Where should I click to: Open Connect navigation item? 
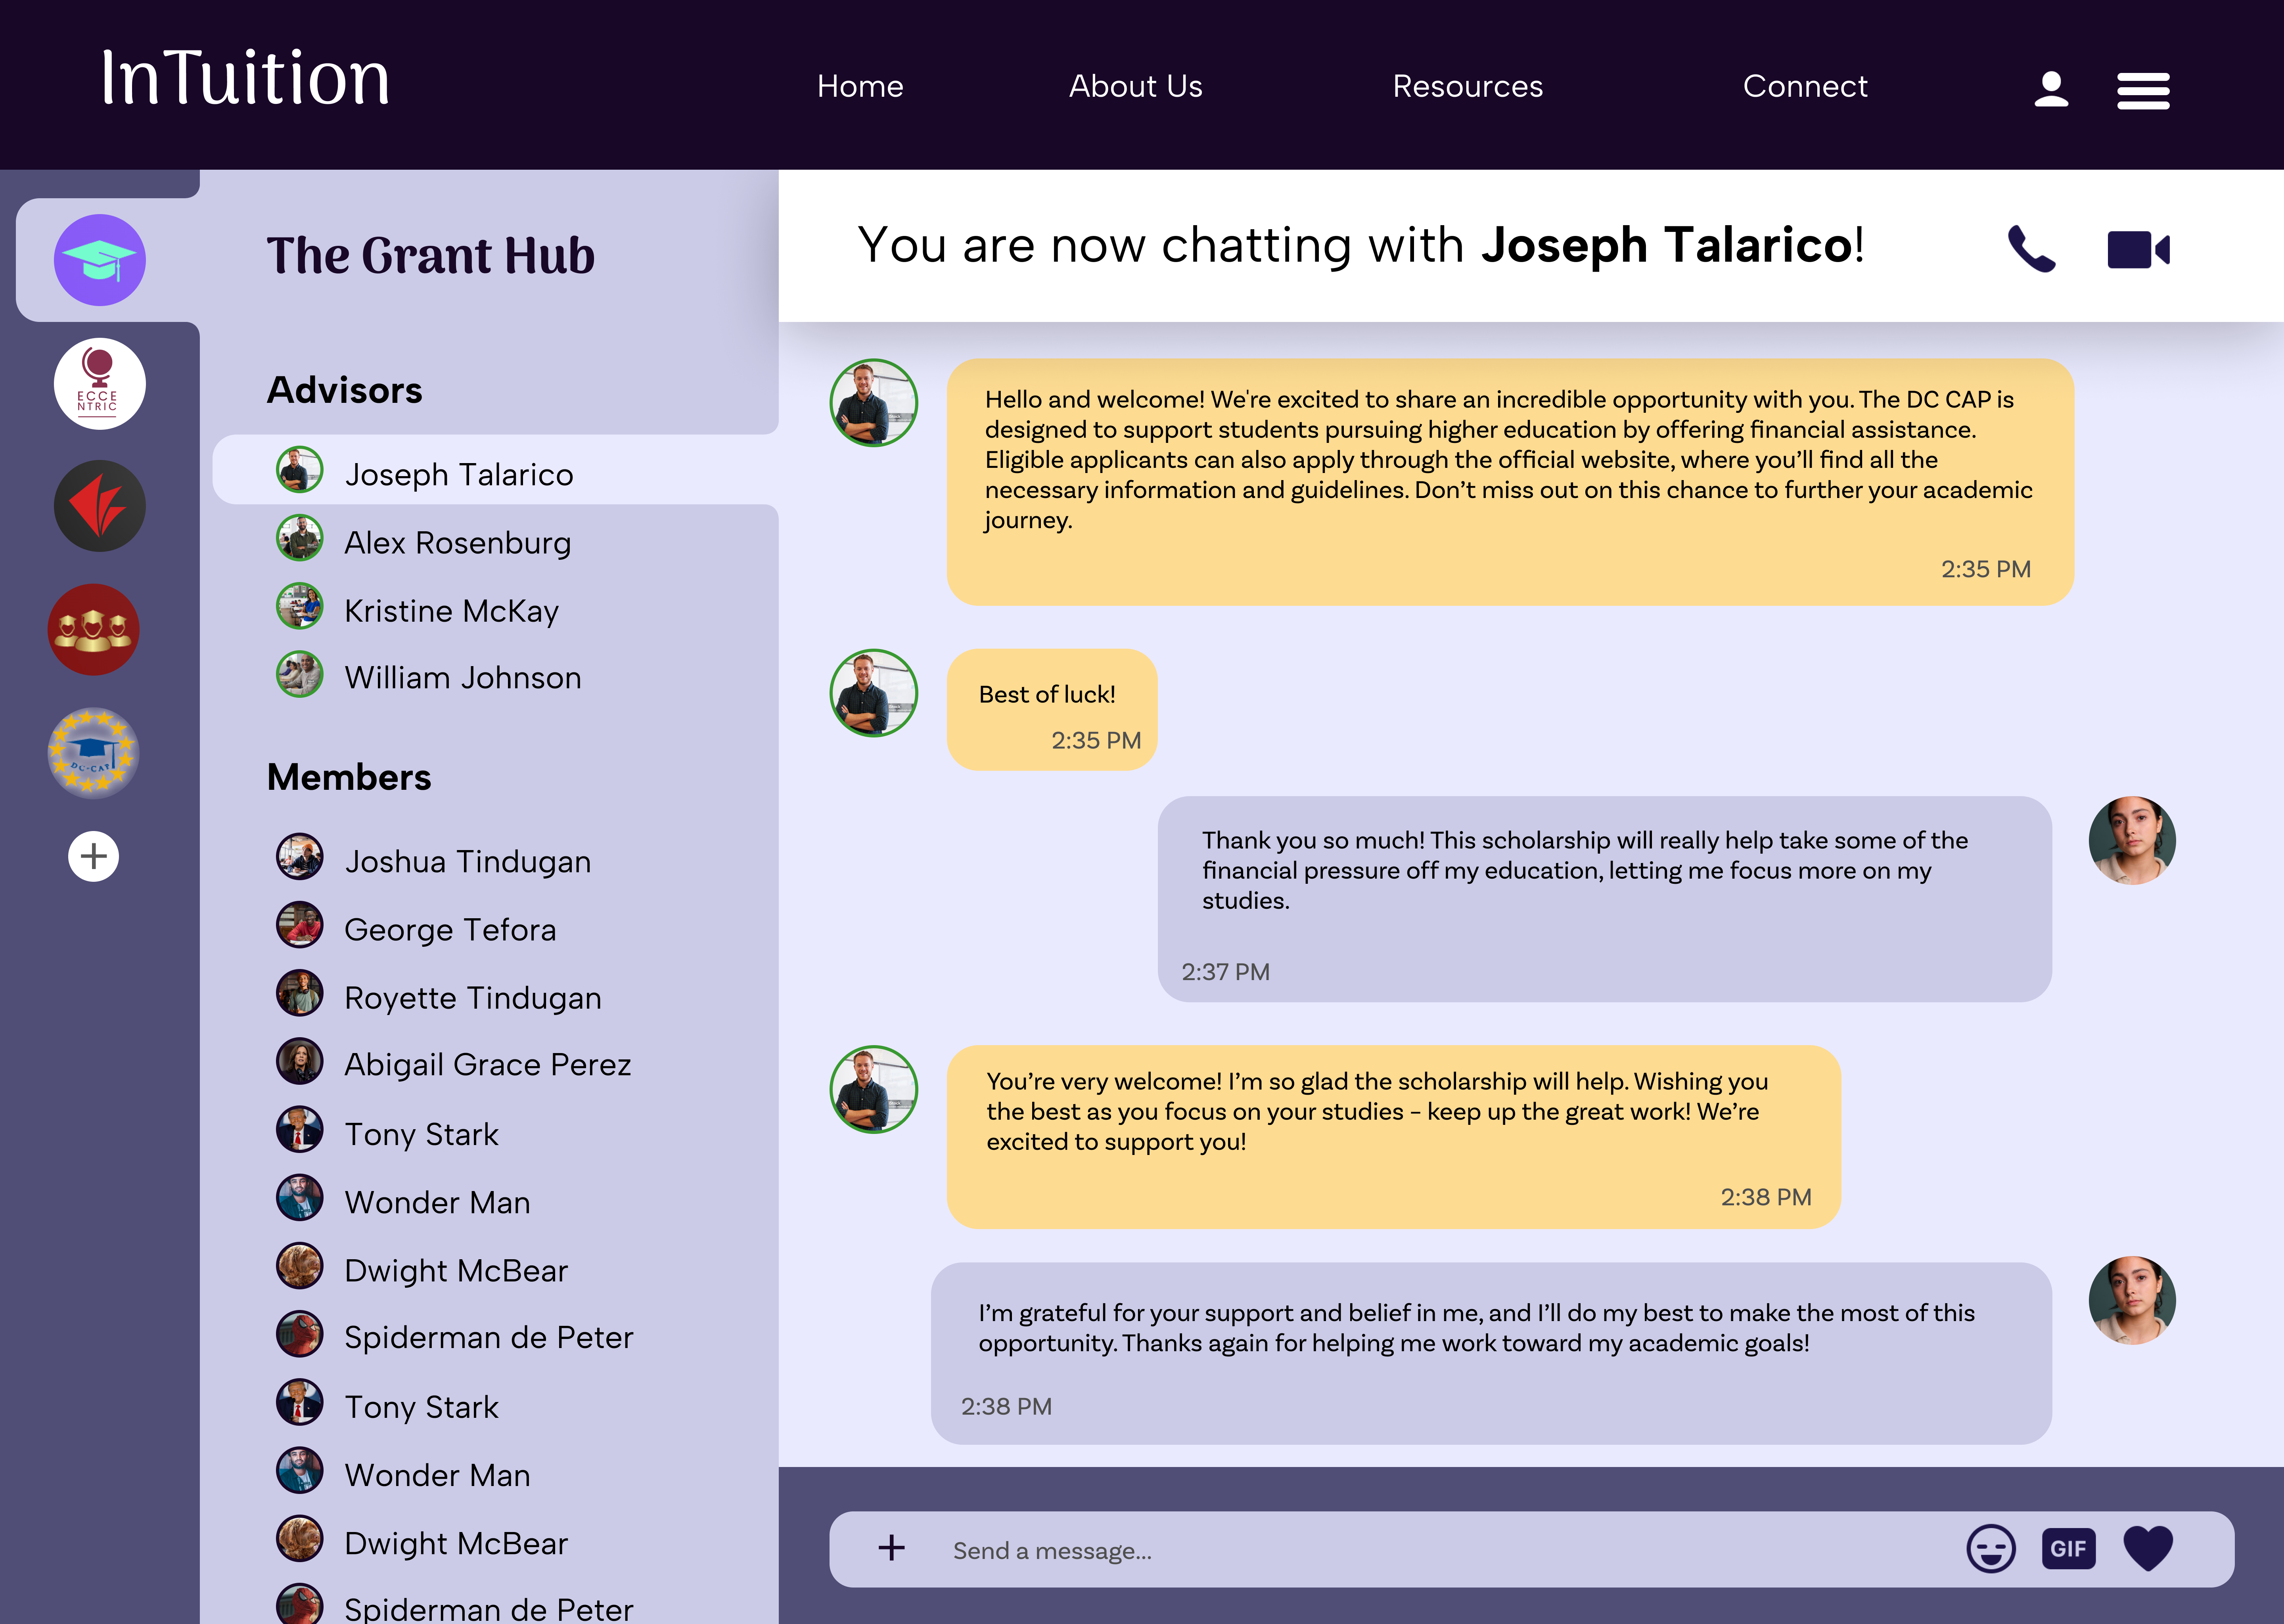[1805, 87]
